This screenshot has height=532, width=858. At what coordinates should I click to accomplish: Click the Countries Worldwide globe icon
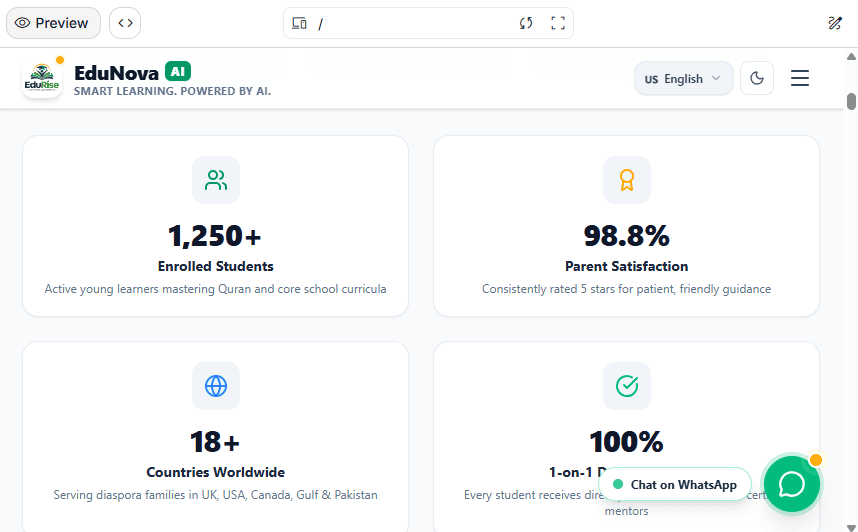216,386
